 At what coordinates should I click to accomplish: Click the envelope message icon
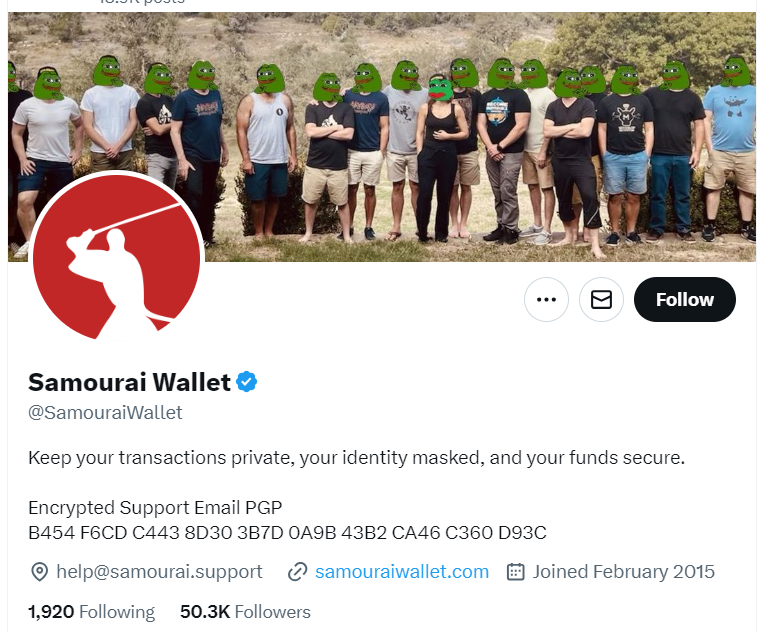(601, 299)
